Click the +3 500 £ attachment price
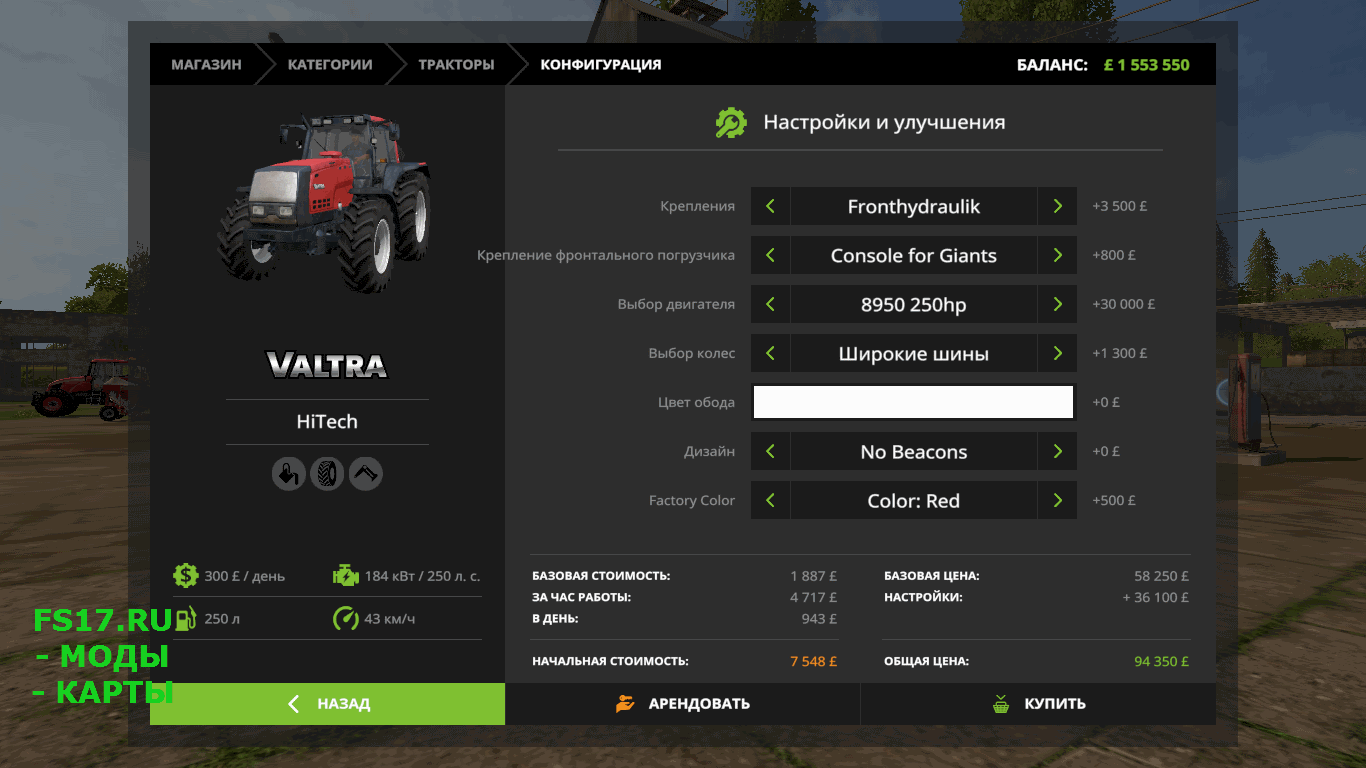This screenshot has width=1366, height=768. 1119,206
